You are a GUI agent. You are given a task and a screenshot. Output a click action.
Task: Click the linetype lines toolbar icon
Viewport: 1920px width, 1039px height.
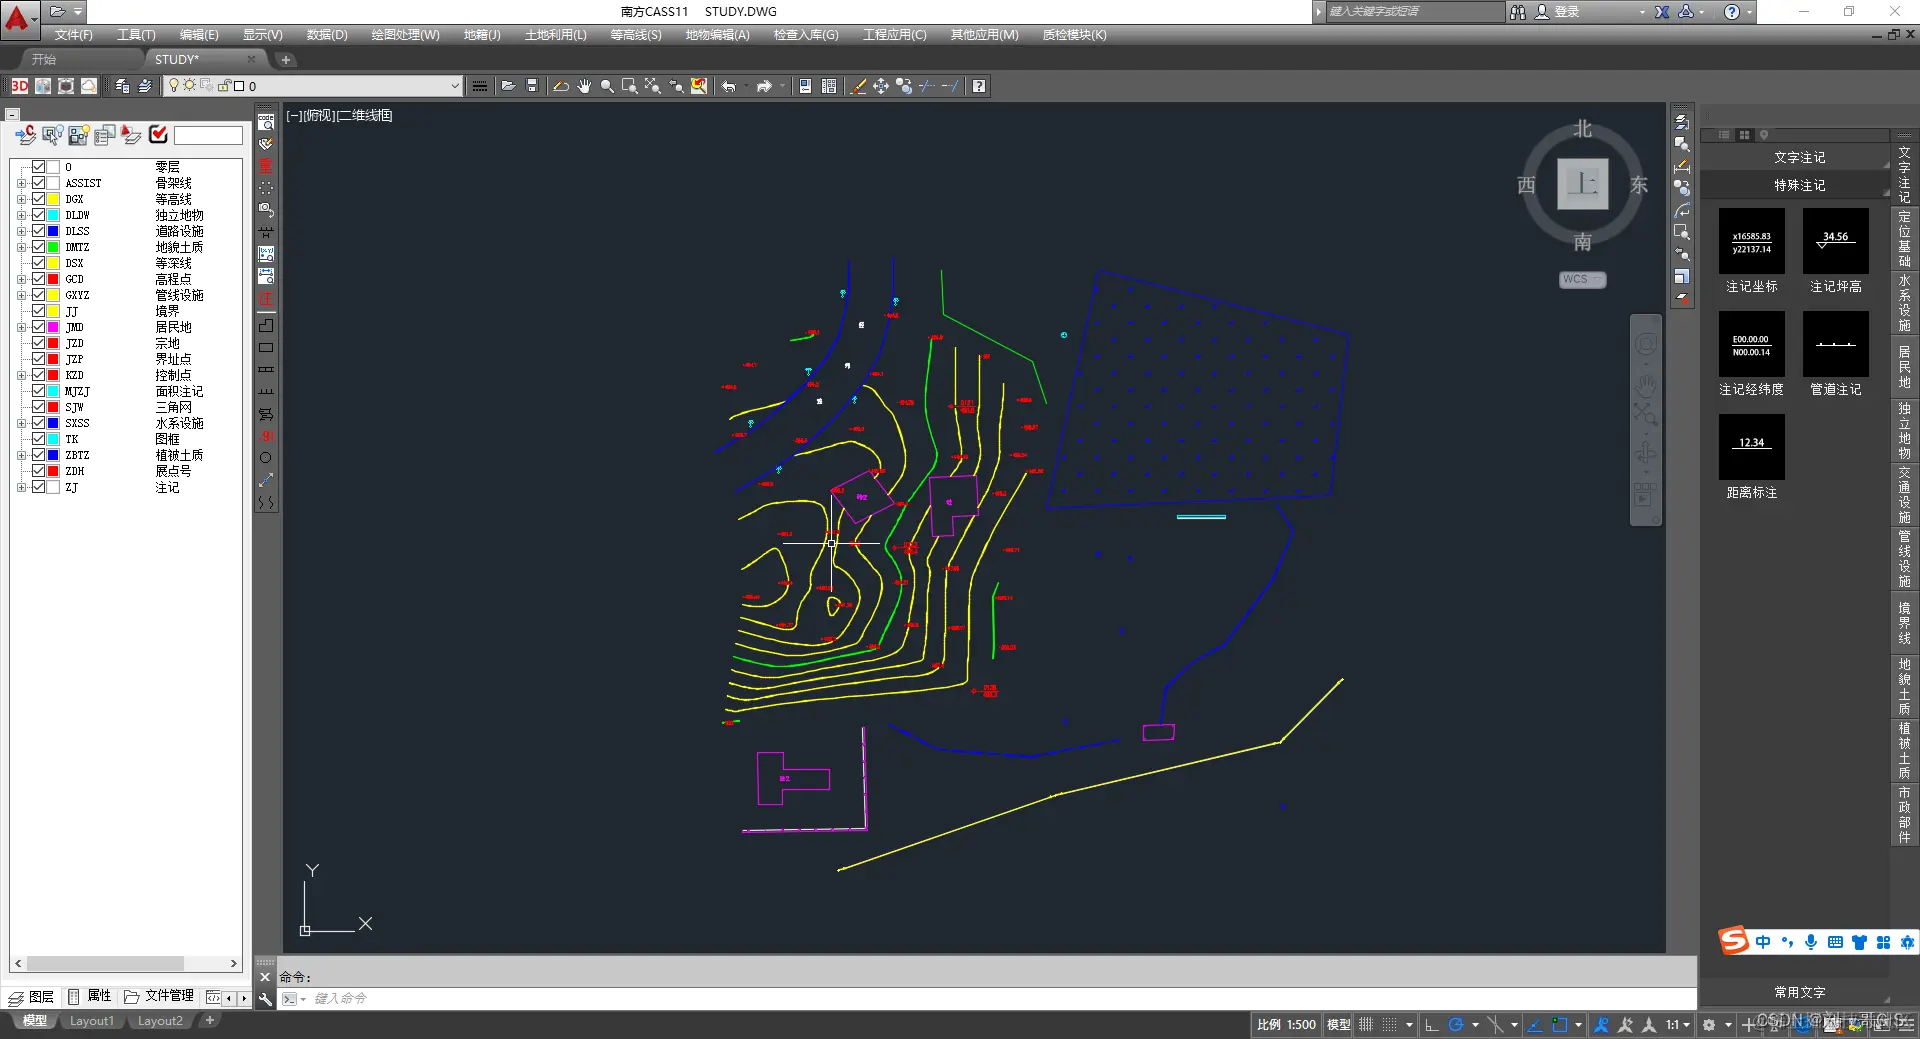[x=480, y=86]
